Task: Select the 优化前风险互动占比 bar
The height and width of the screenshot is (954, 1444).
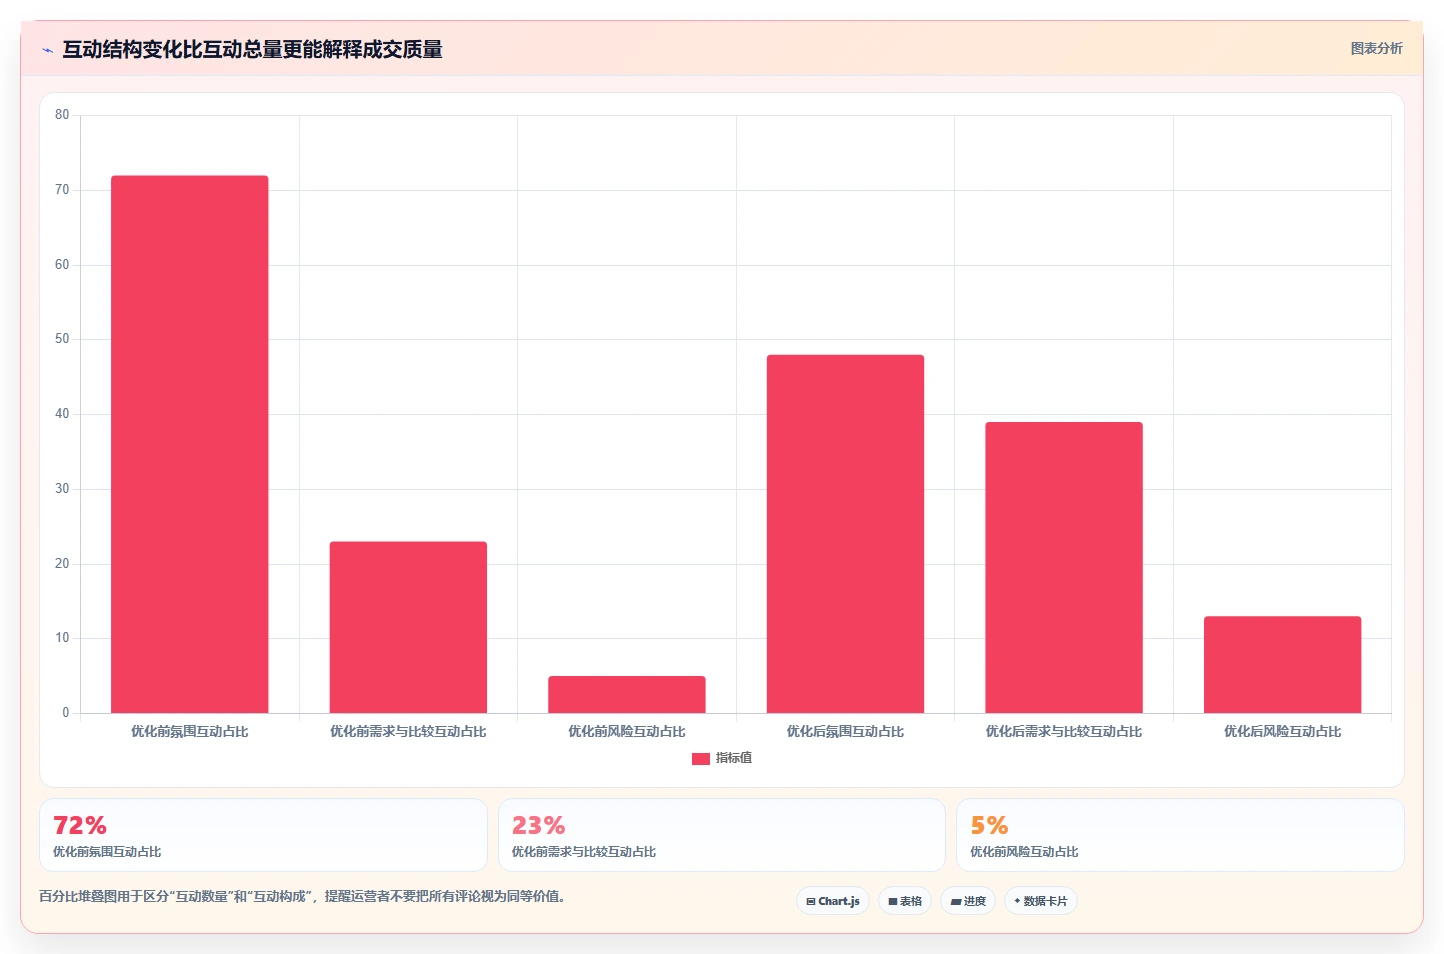Action: (627, 694)
